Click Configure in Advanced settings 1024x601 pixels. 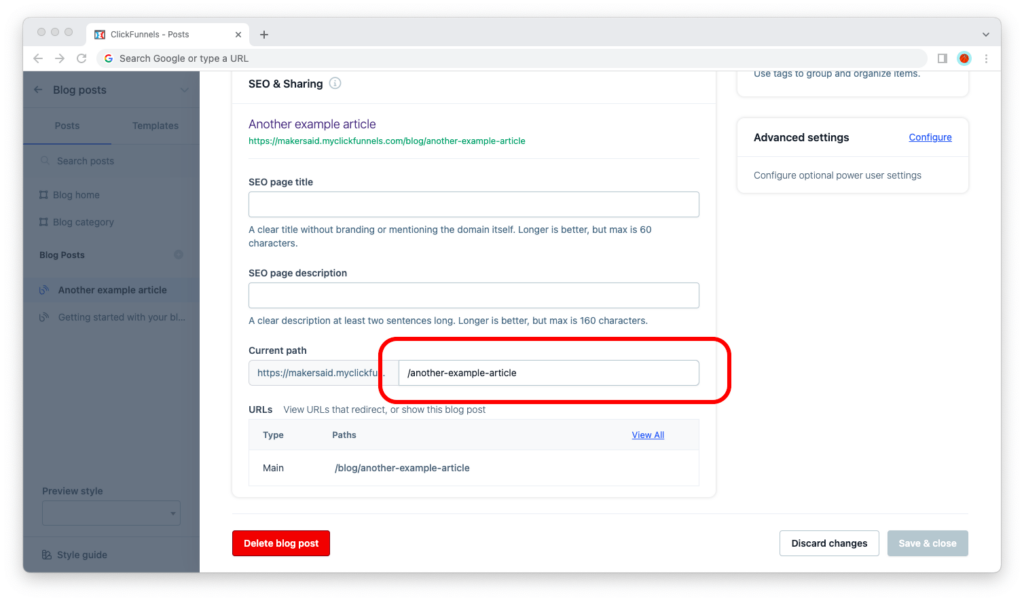click(930, 137)
